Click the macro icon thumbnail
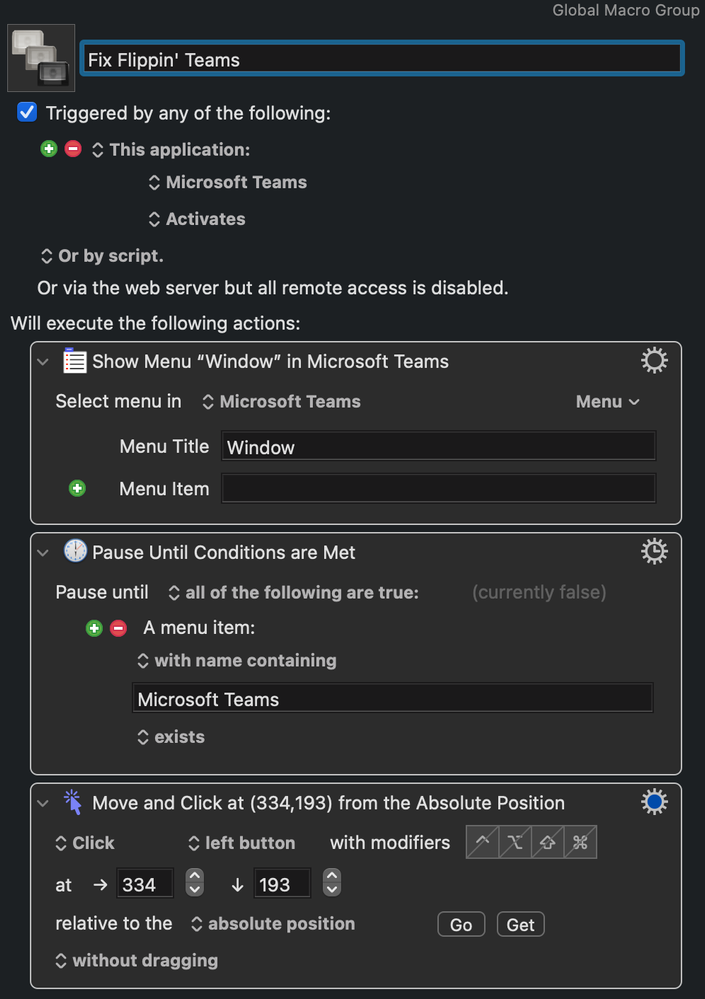 [41, 57]
